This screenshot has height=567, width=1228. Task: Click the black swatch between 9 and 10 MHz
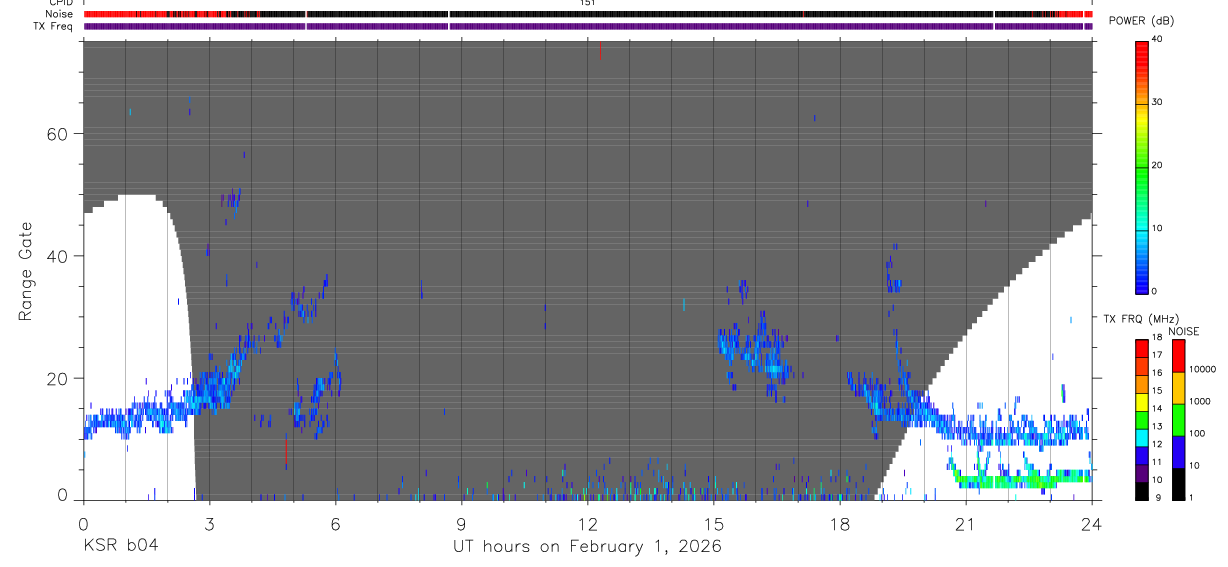click(x=1142, y=491)
